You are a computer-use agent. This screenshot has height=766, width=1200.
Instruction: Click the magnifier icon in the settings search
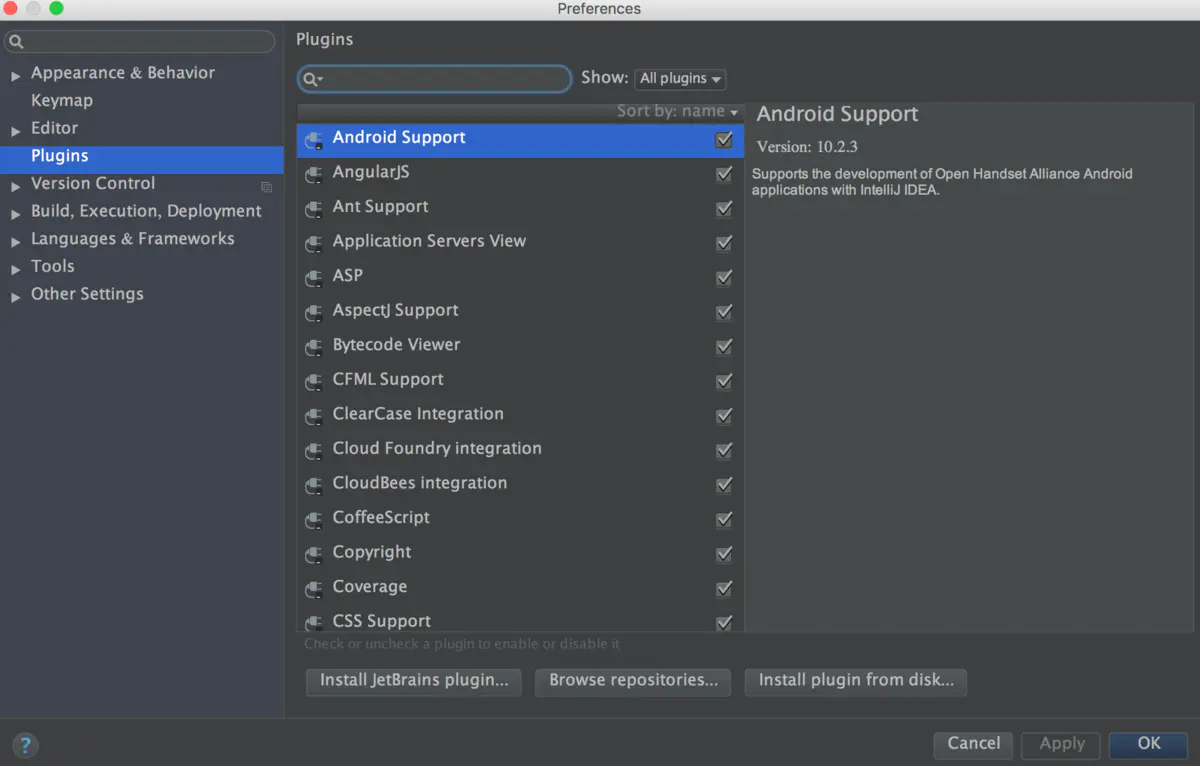16,42
